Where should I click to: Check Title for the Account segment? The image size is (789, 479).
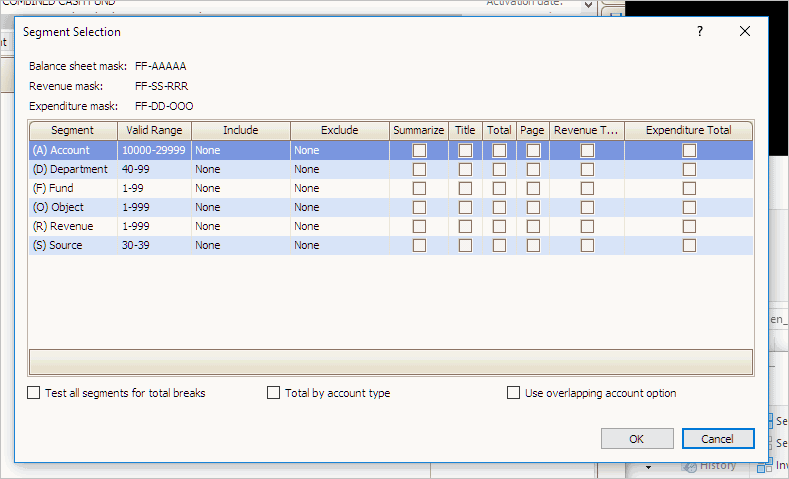(465, 150)
